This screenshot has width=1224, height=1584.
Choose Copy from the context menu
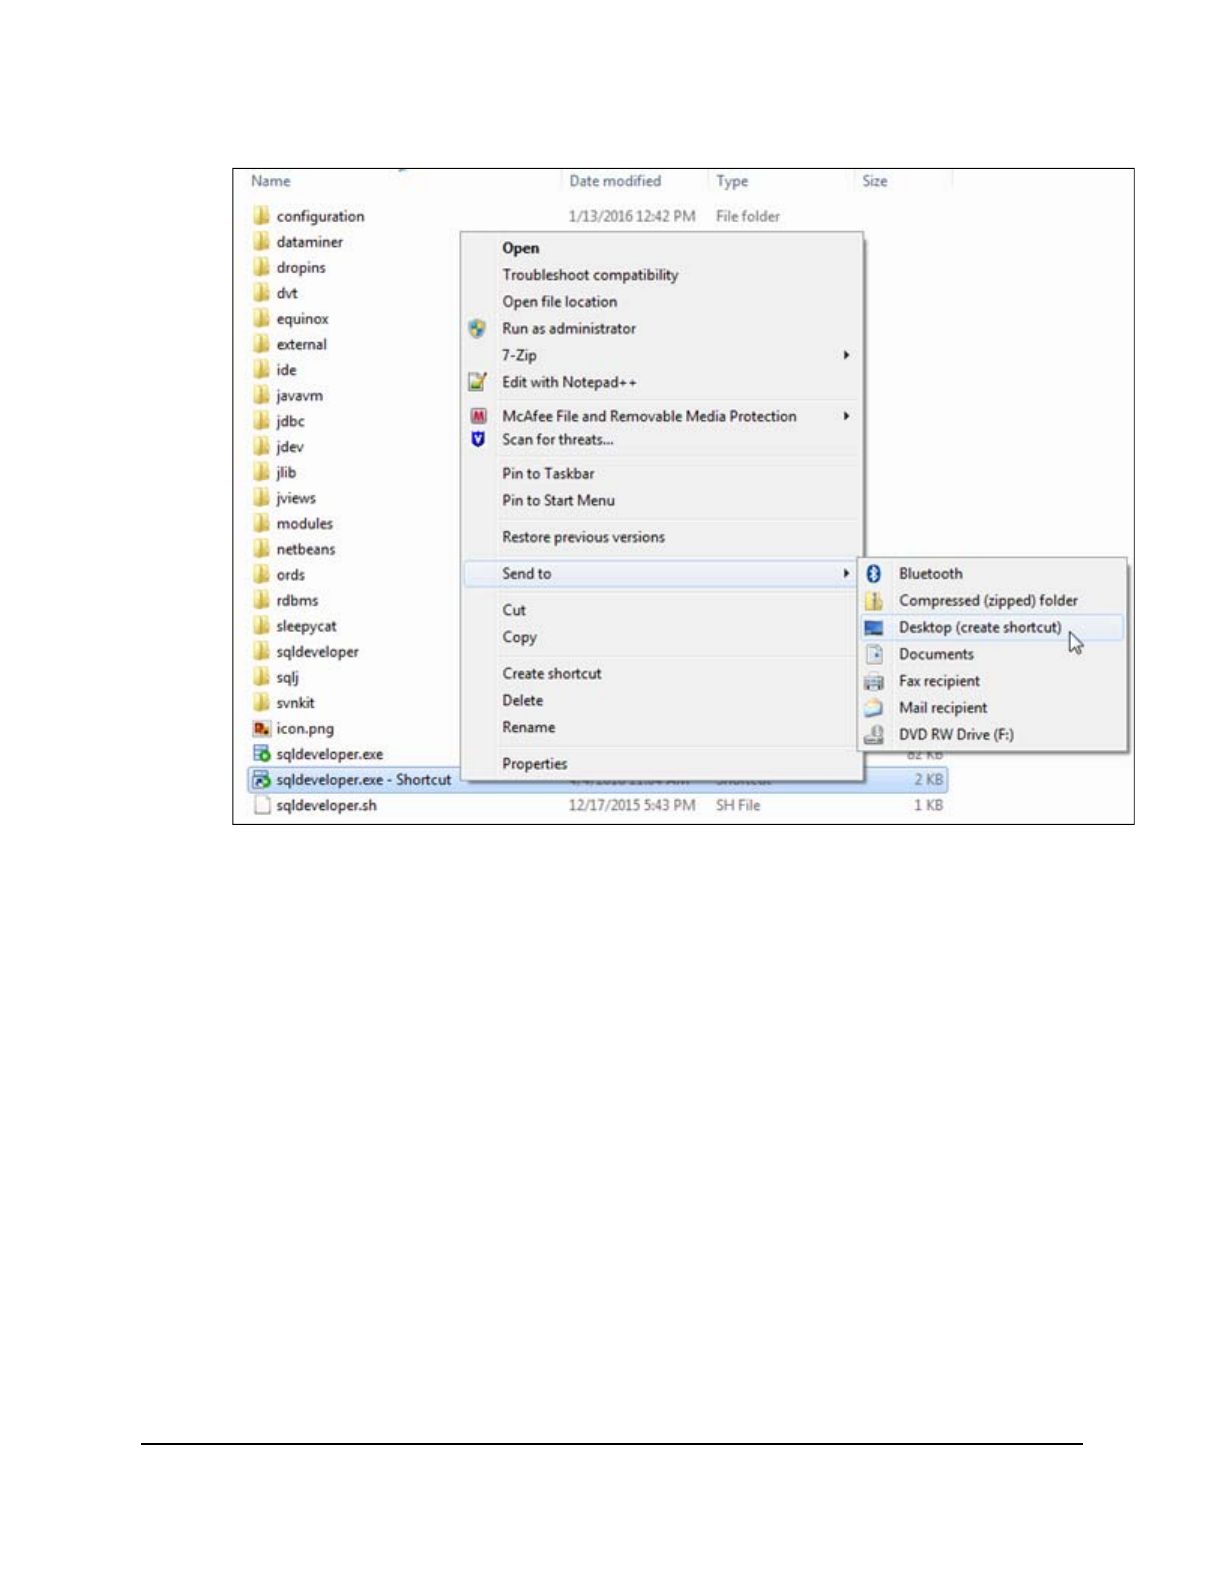(x=520, y=637)
